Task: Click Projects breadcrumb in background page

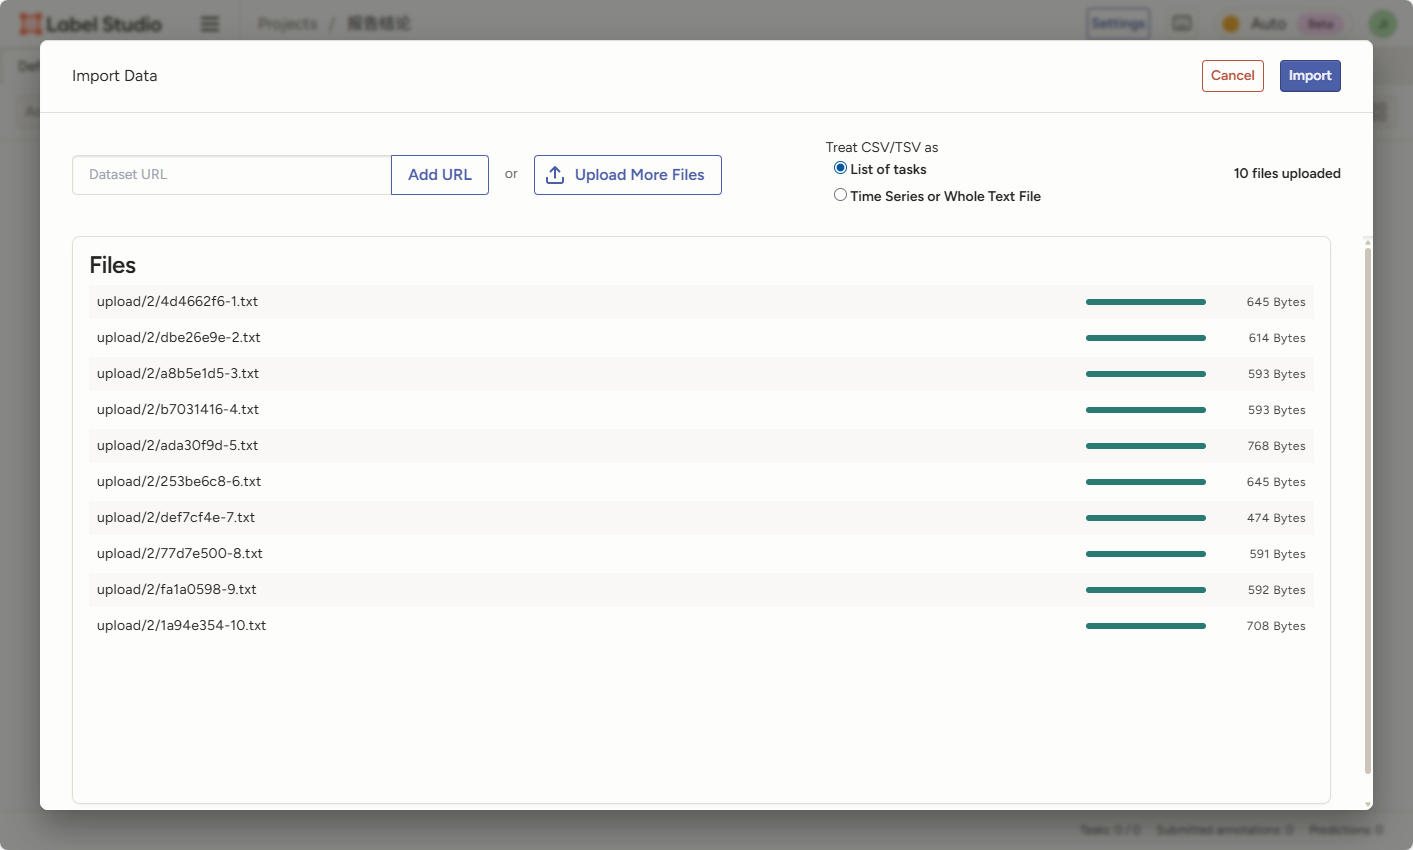Action: click(x=287, y=23)
